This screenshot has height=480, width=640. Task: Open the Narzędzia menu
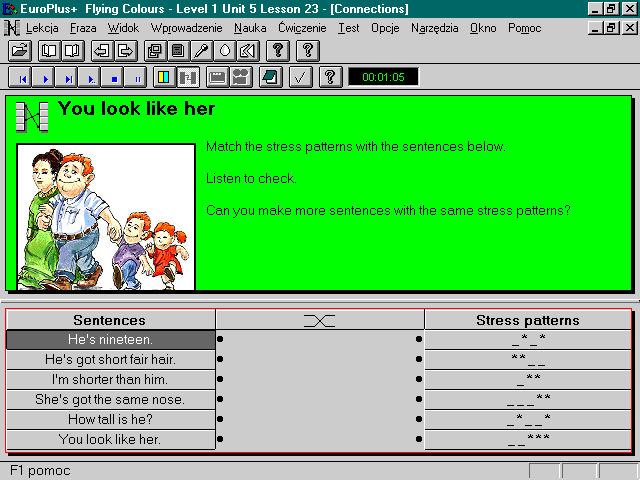pos(434,28)
